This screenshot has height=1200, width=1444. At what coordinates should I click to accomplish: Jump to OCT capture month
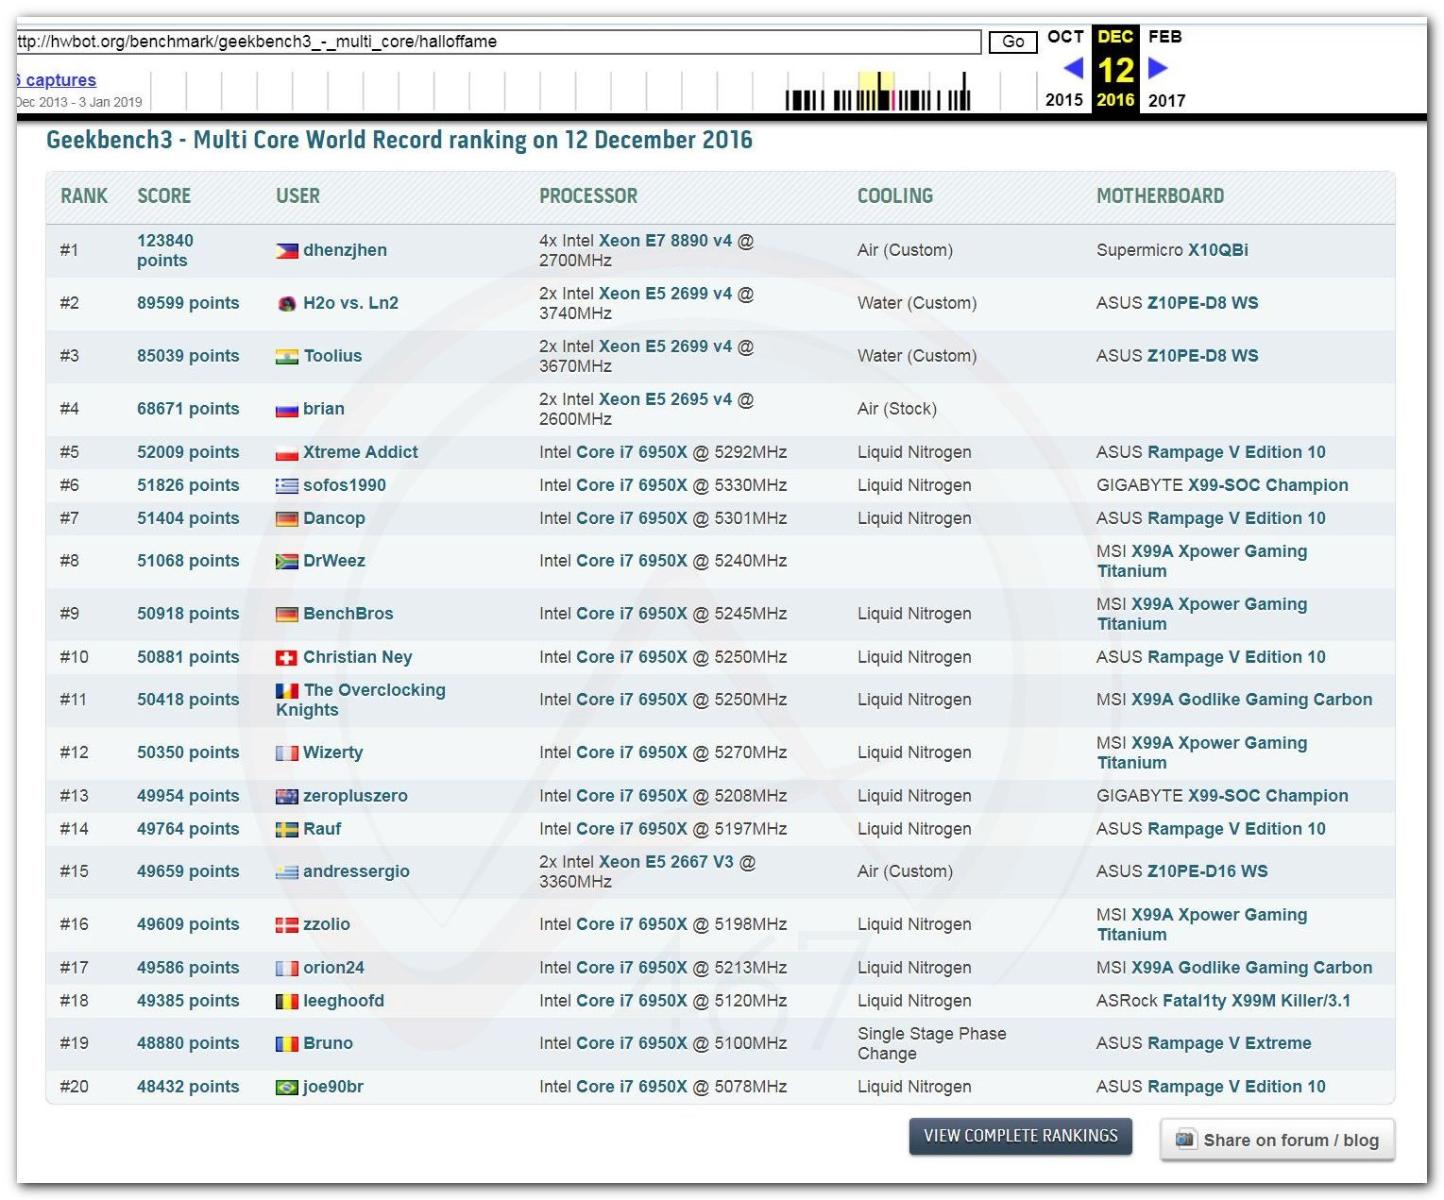(x=1065, y=37)
